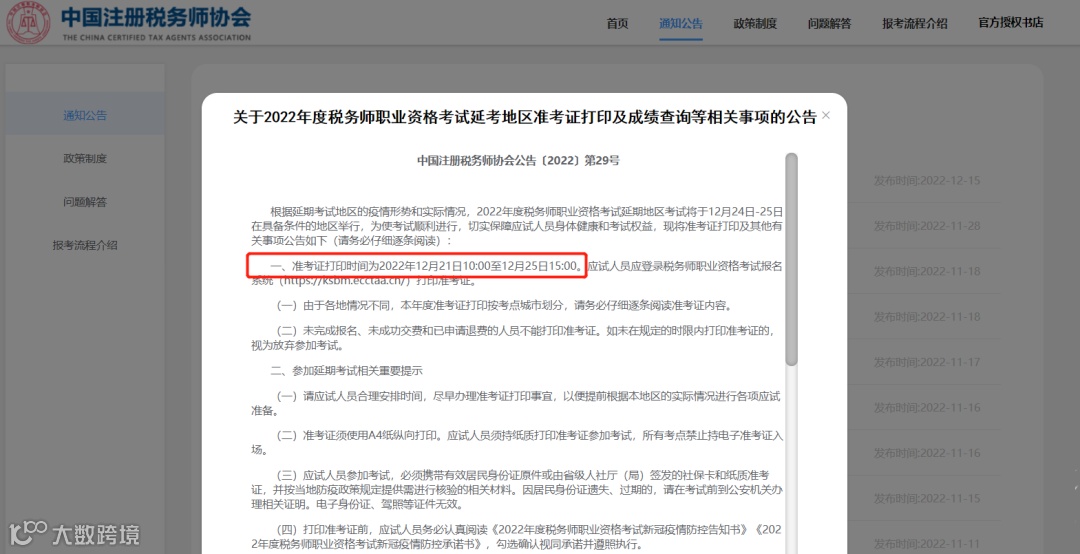Click the 二、参加延期考试相关重要提示 heading
The image size is (1080, 554).
346,371
